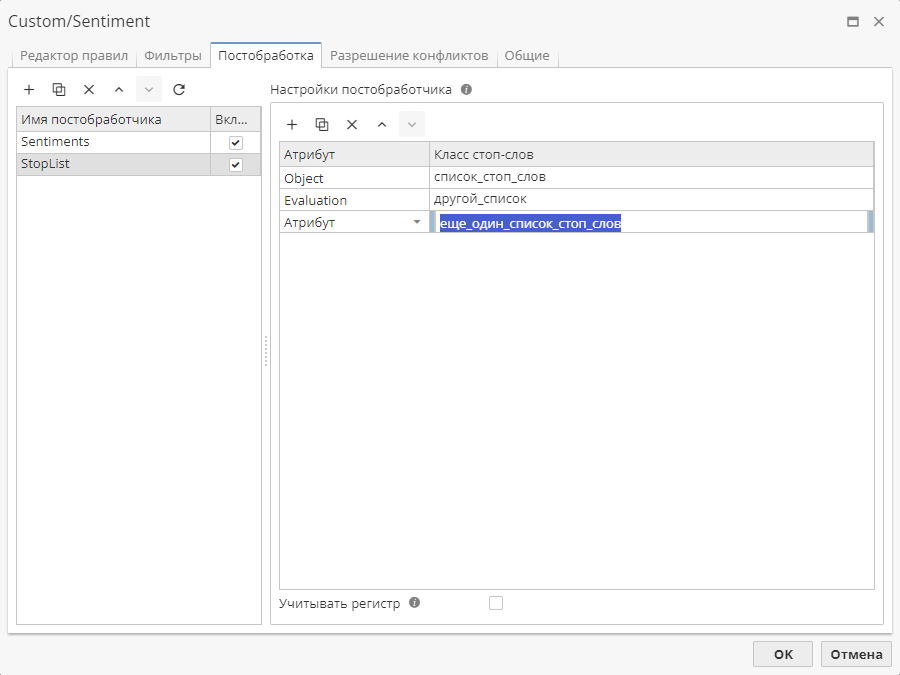Click the Класс стоп-слов column header
The width and height of the screenshot is (900, 675).
pyautogui.click(x=651, y=154)
